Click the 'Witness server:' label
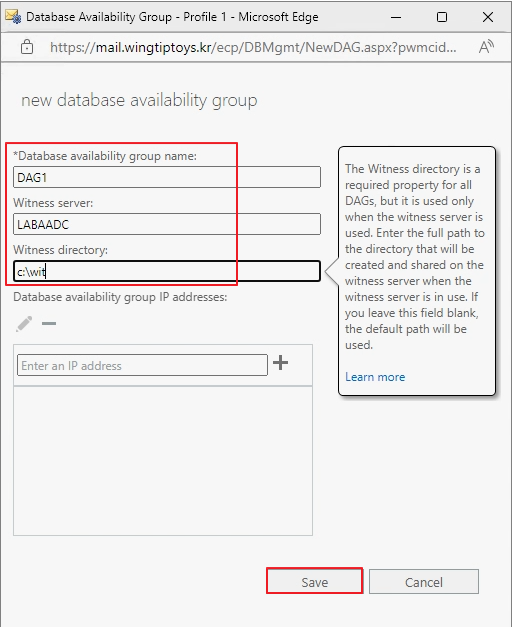 tap(53, 203)
